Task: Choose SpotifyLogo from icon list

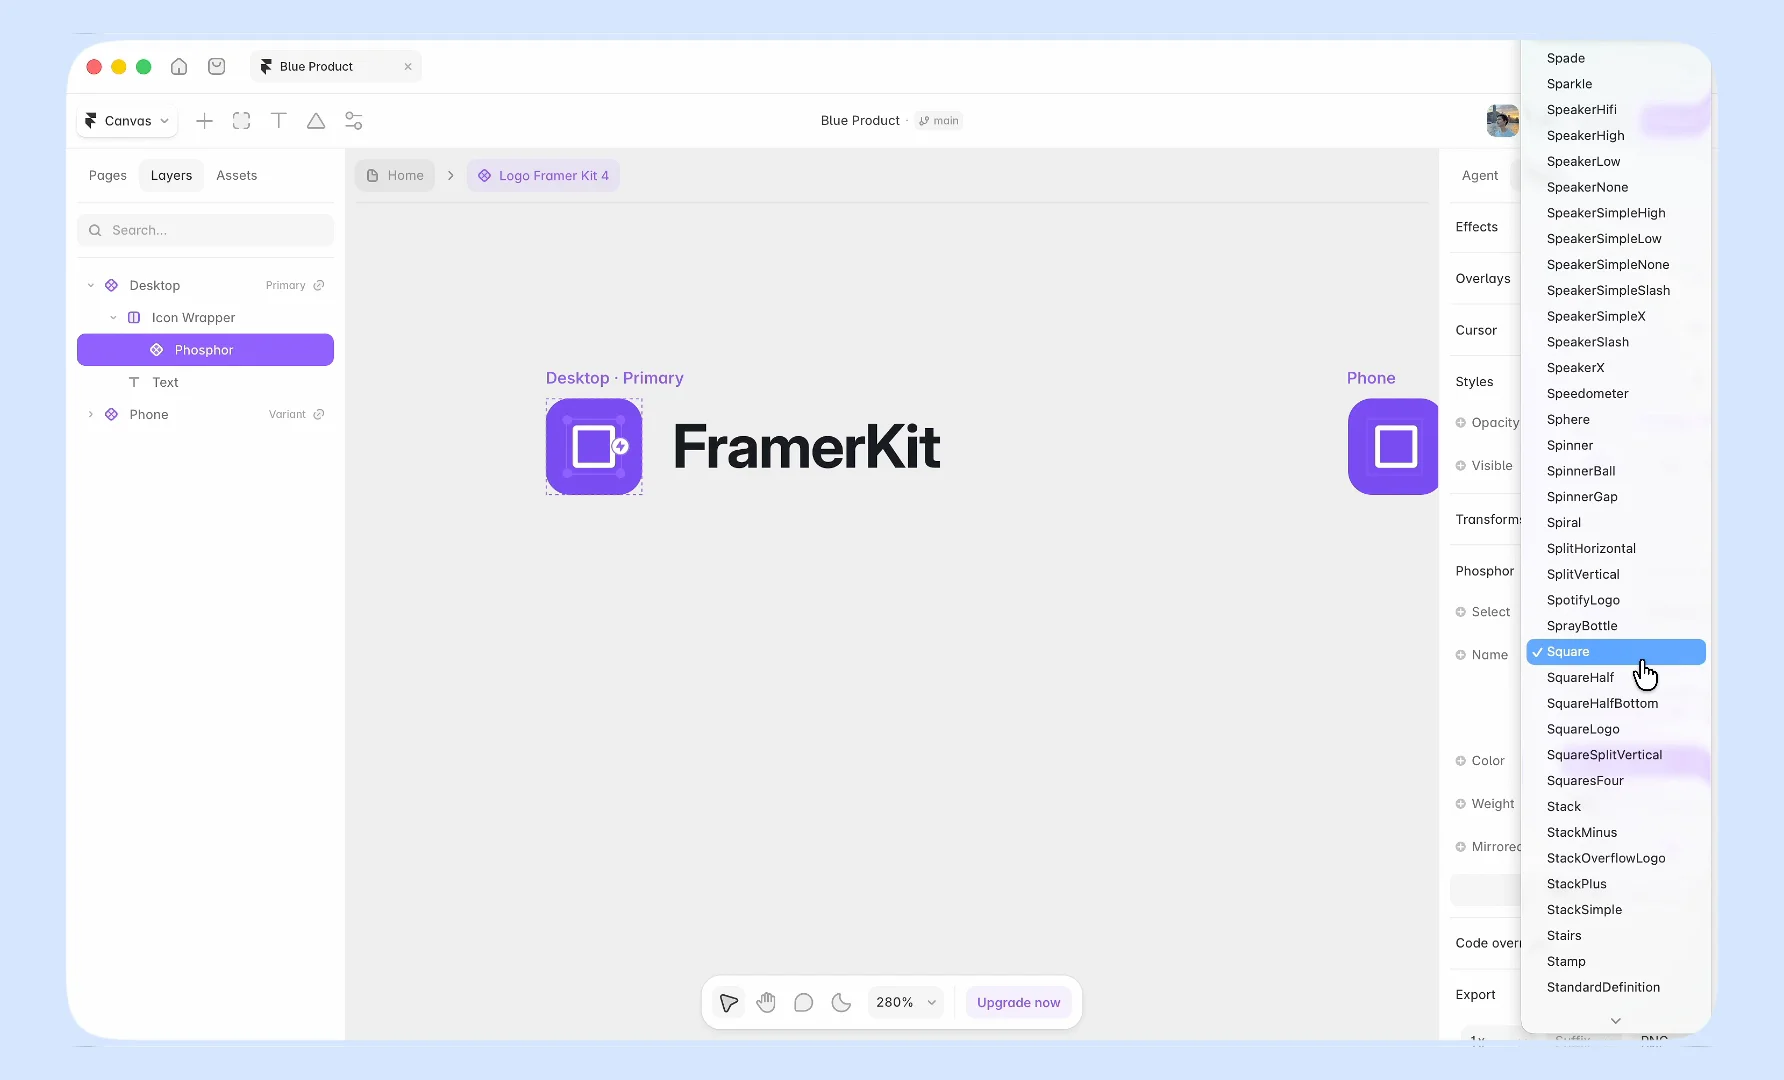Action: (1616, 600)
